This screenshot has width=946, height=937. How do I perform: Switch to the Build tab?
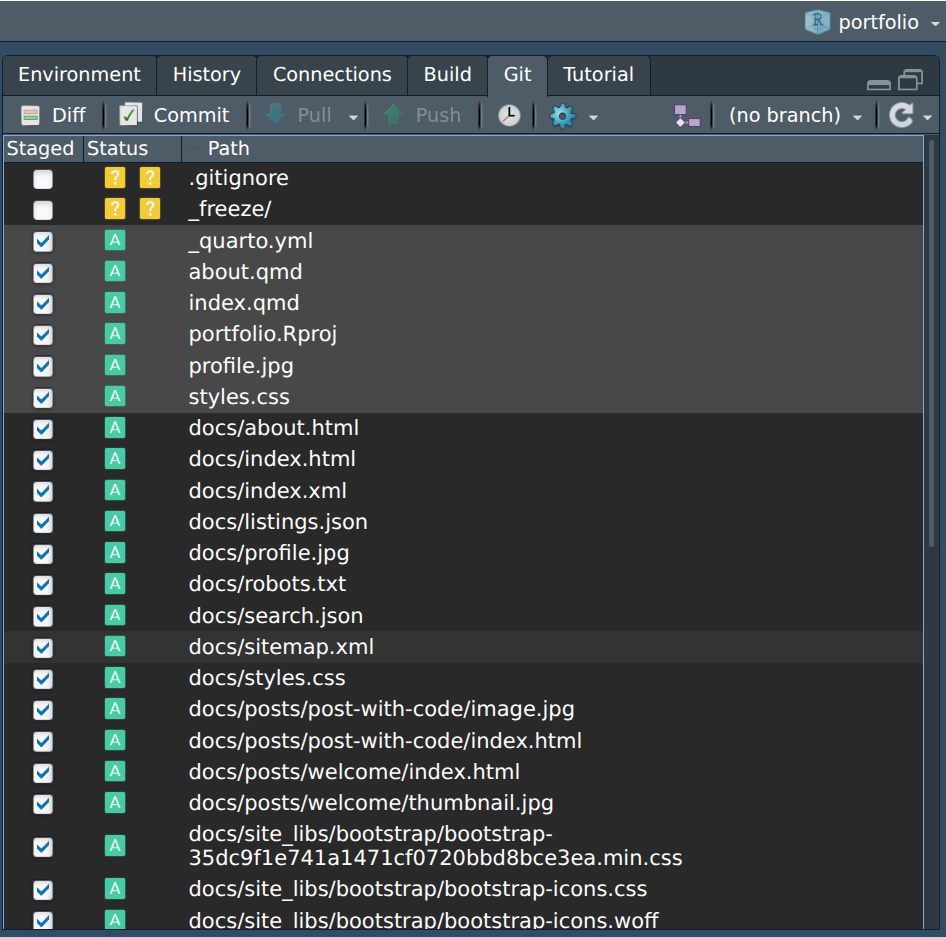click(447, 74)
